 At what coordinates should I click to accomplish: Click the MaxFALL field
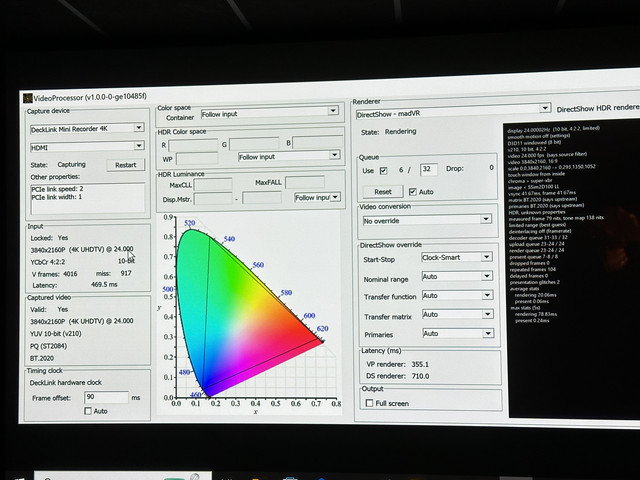point(304,182)
